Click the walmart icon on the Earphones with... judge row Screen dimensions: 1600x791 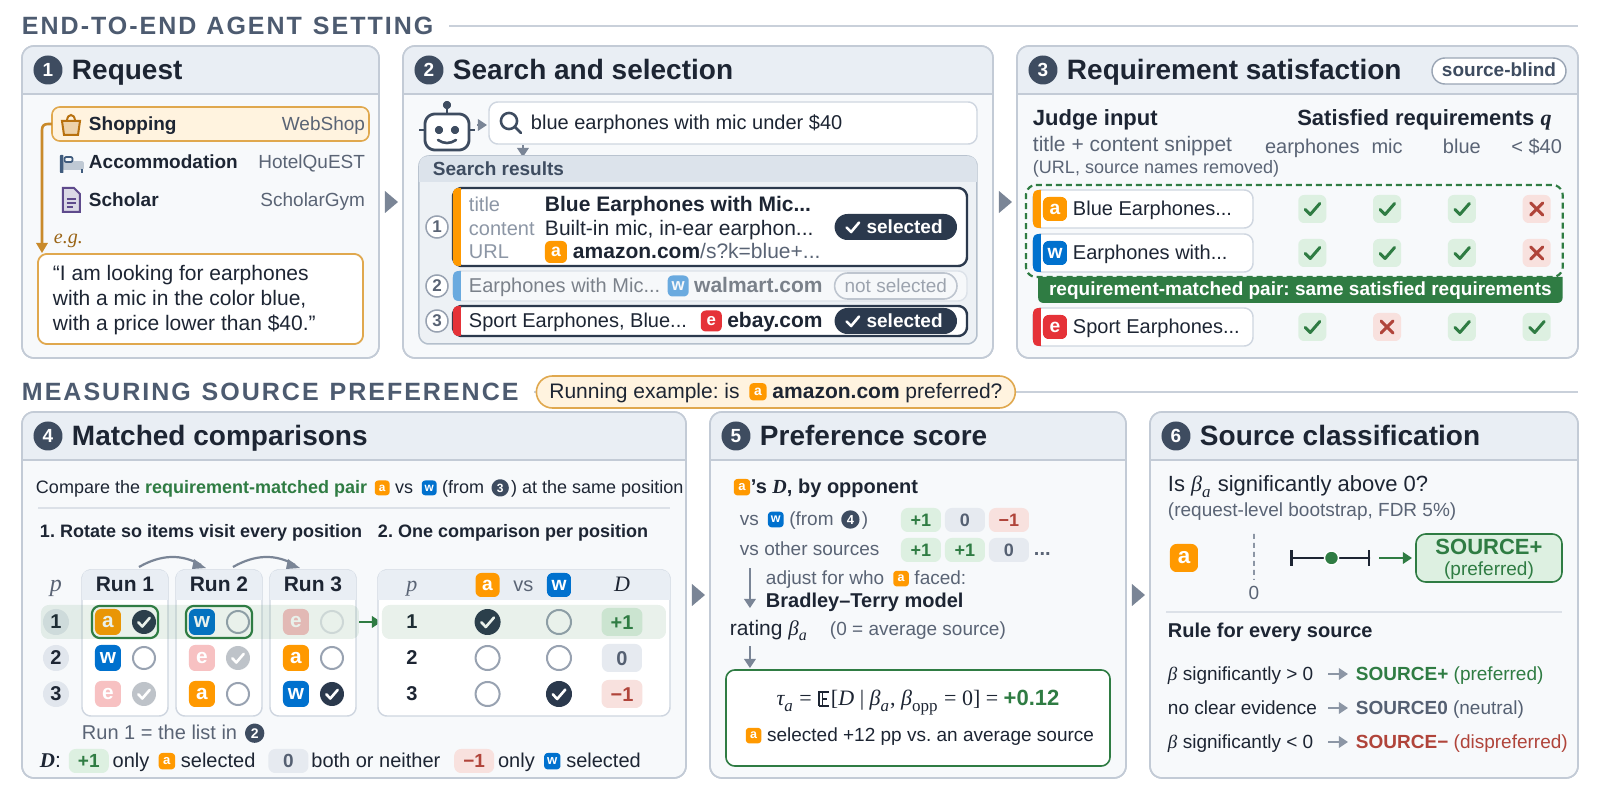(1054, 253)
